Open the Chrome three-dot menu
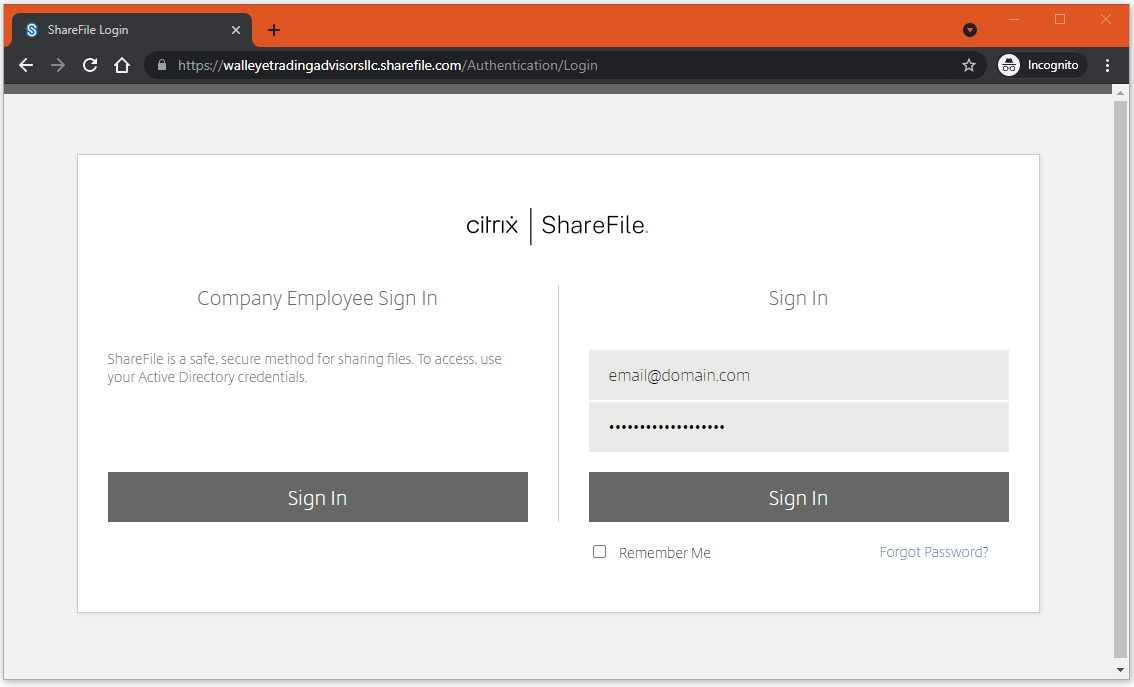 point(1107,65)
